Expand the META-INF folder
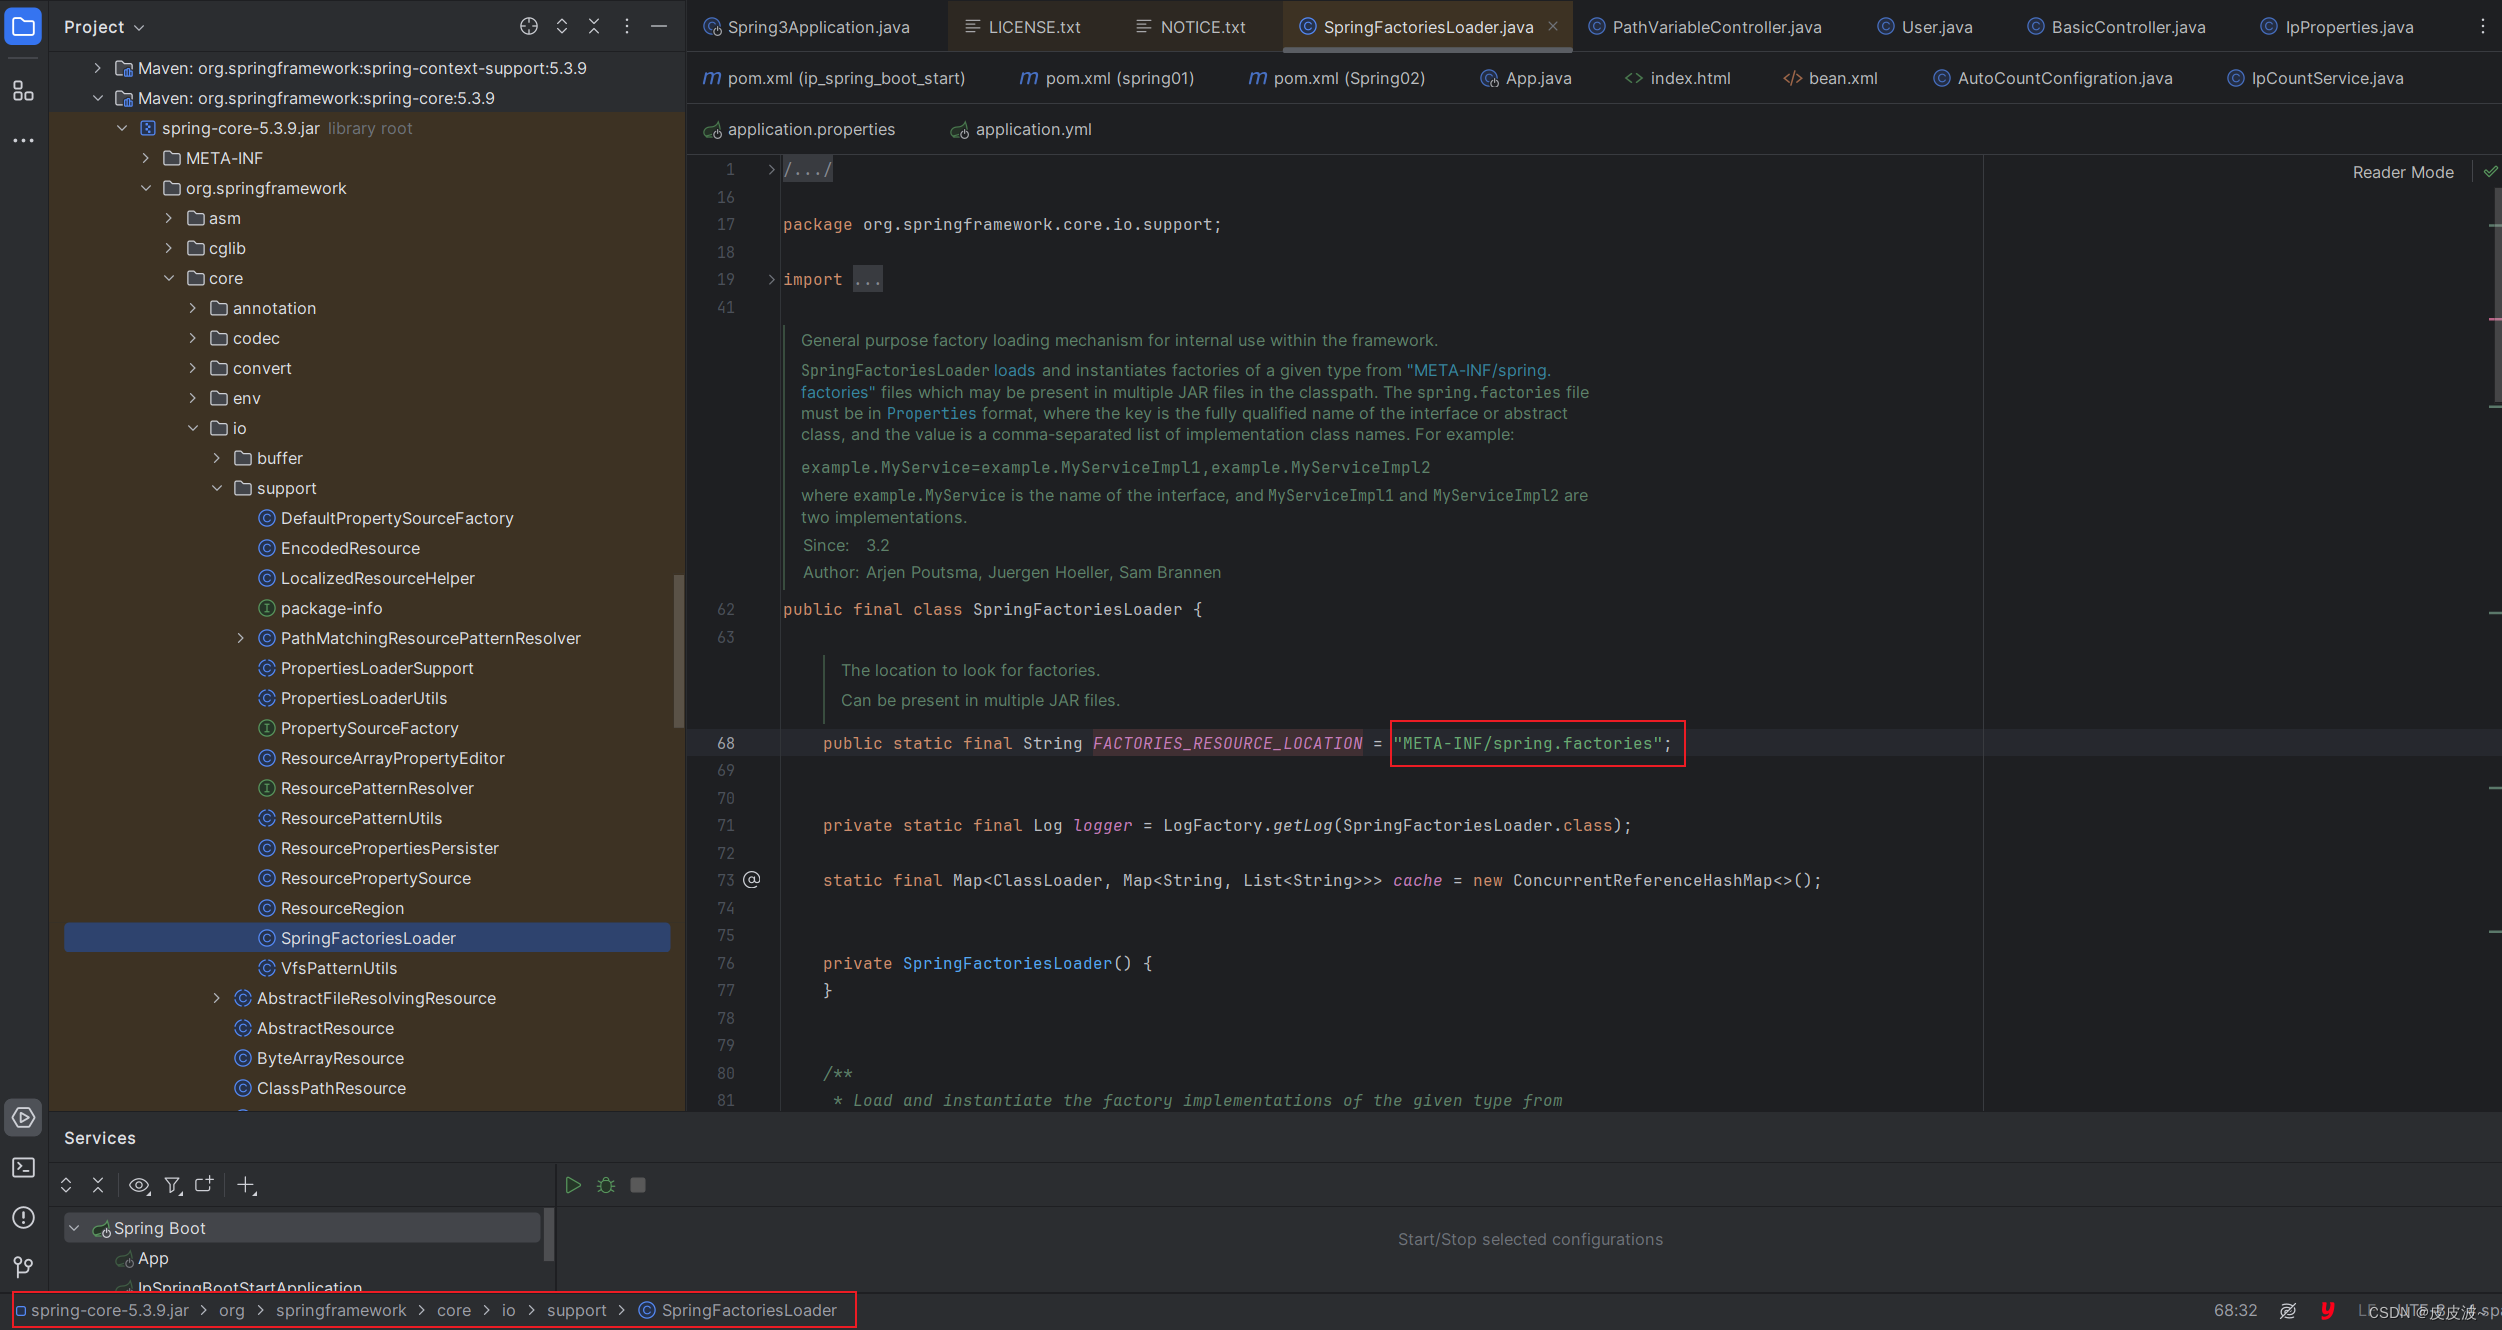The width and height of the screenshot is (2502, 1330). (145, 158)
